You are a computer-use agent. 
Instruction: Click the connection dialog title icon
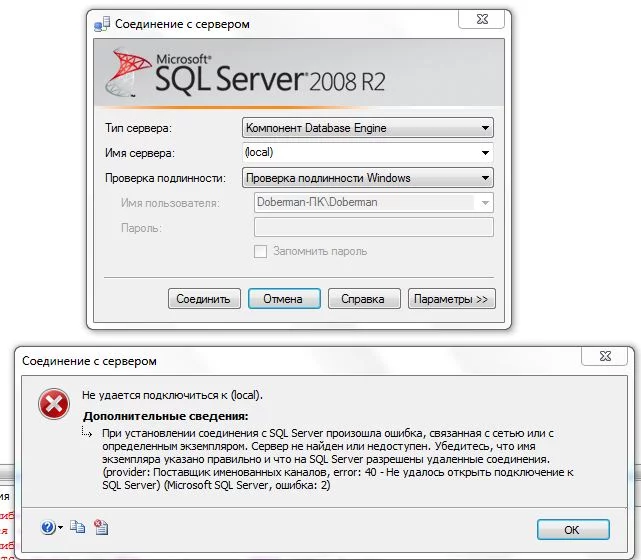tap(102, 24)
